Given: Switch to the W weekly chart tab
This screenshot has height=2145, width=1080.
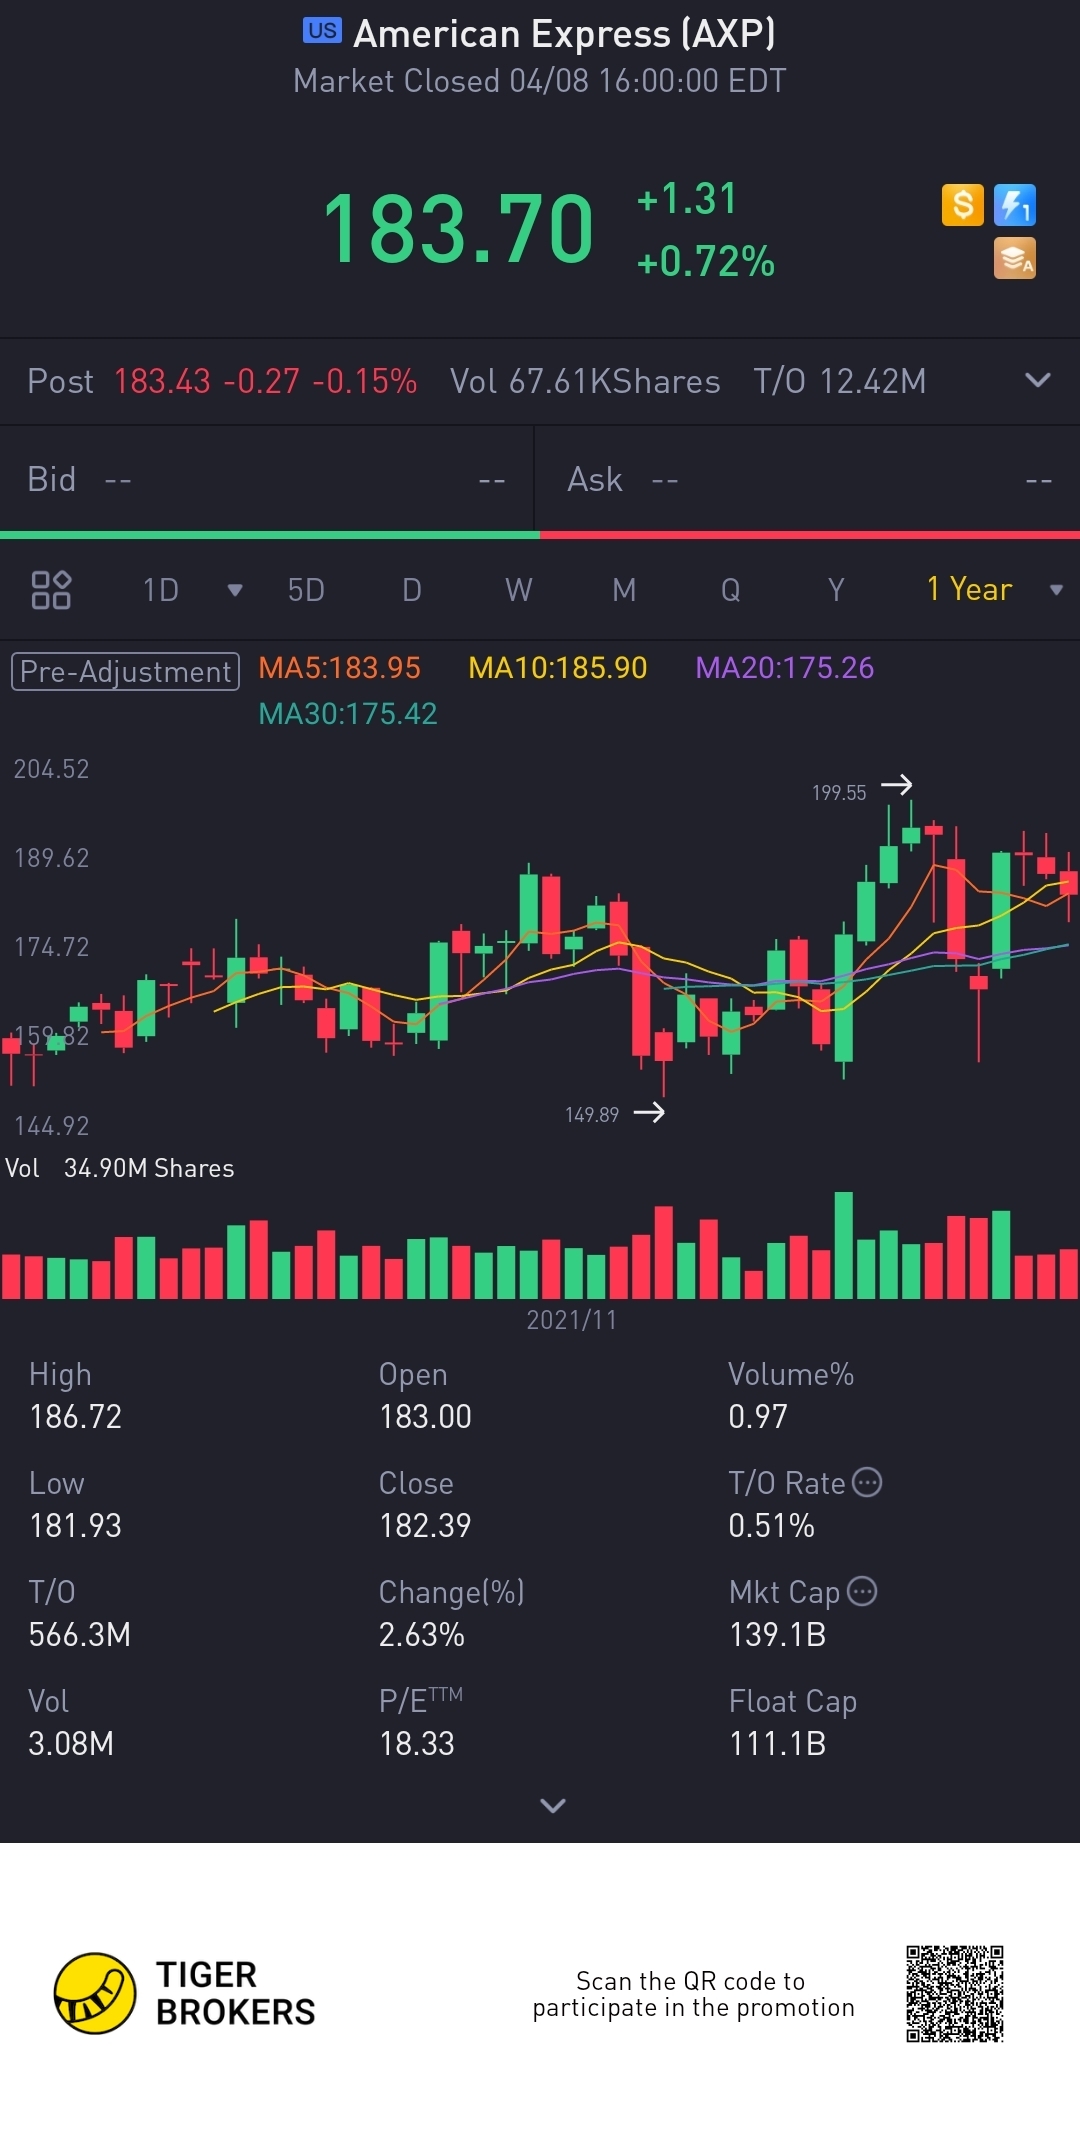Looking at the screenshot, I should 519,590.
